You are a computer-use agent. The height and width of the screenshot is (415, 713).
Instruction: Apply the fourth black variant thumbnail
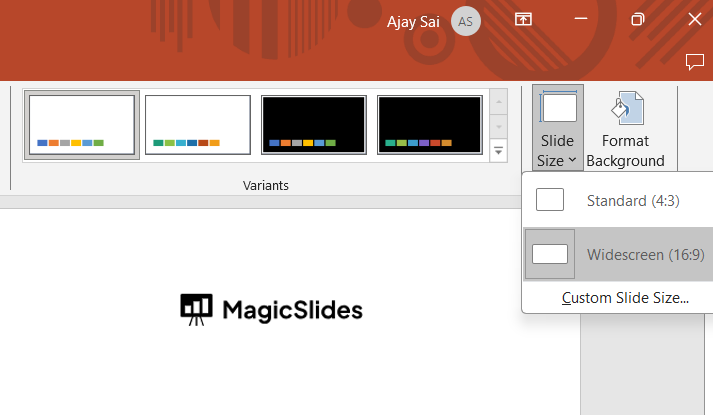click(430, 126)
